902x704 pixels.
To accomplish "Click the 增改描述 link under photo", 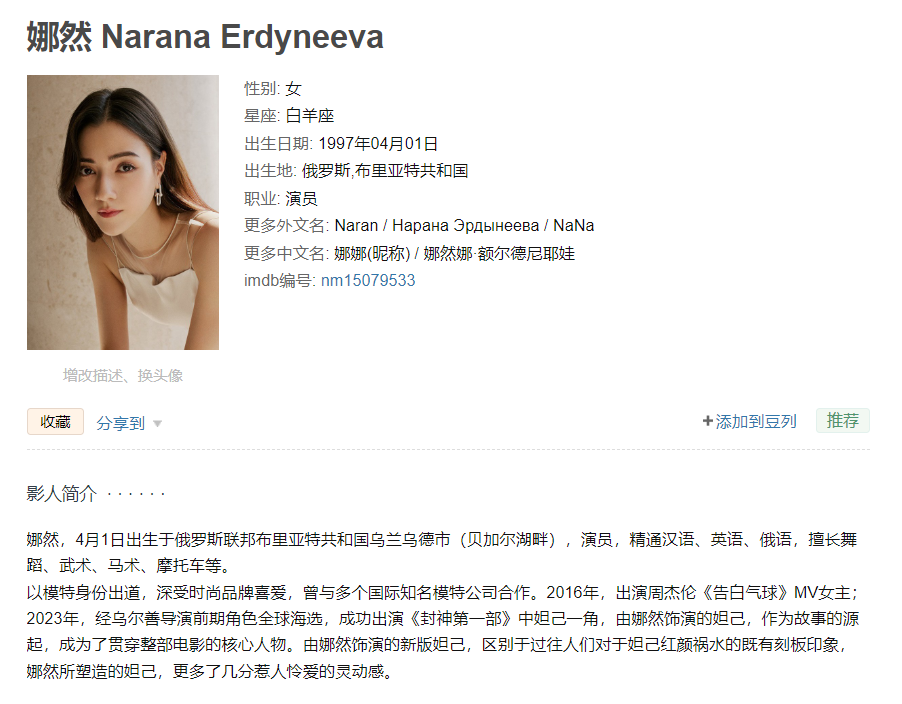I will (x=93, y=376).
